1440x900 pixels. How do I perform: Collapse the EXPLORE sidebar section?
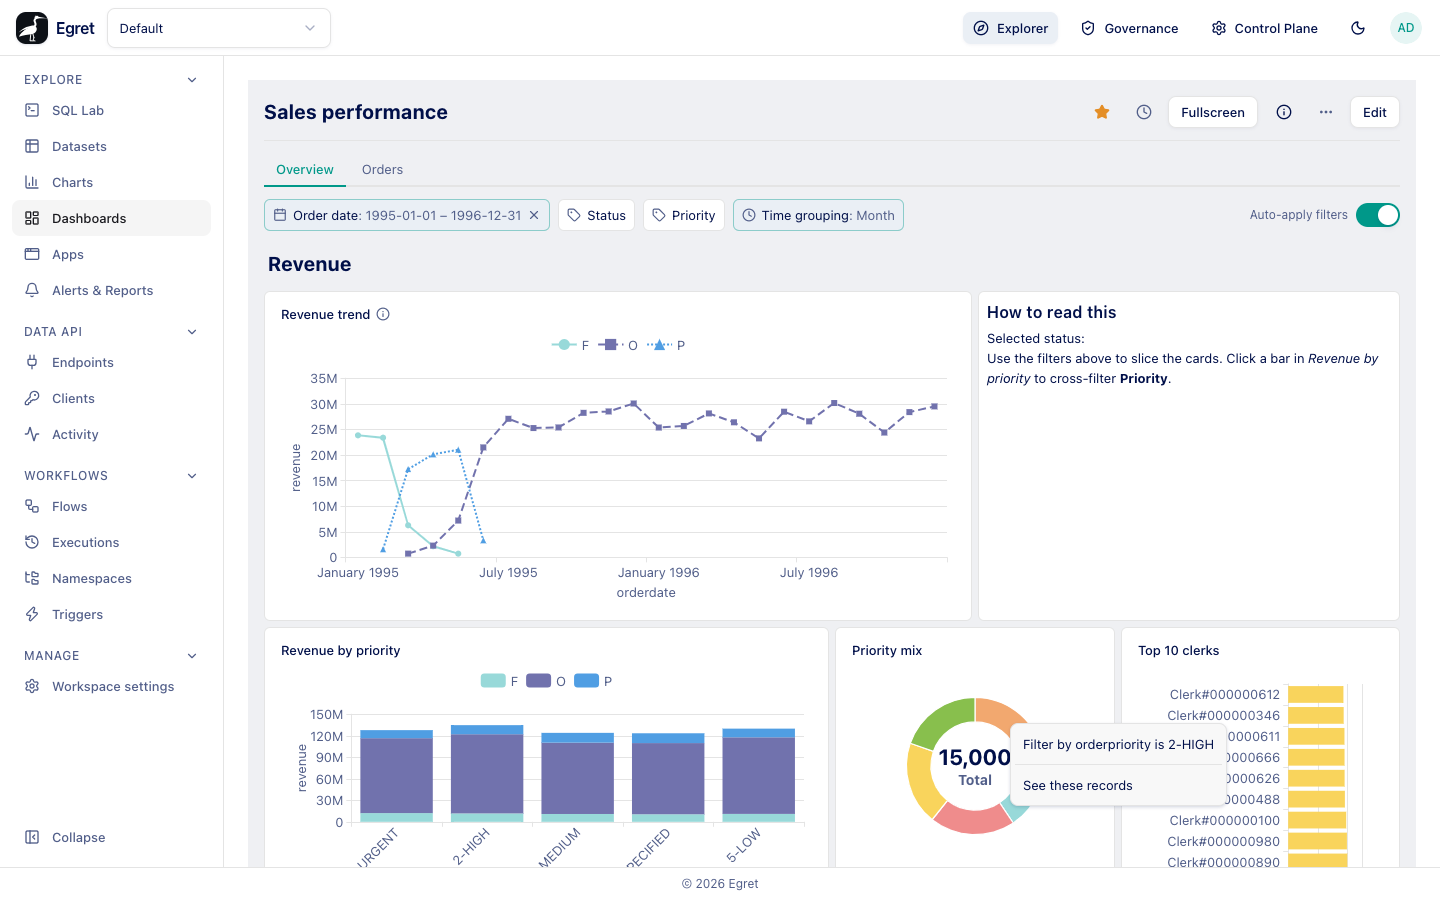[192, 80]
